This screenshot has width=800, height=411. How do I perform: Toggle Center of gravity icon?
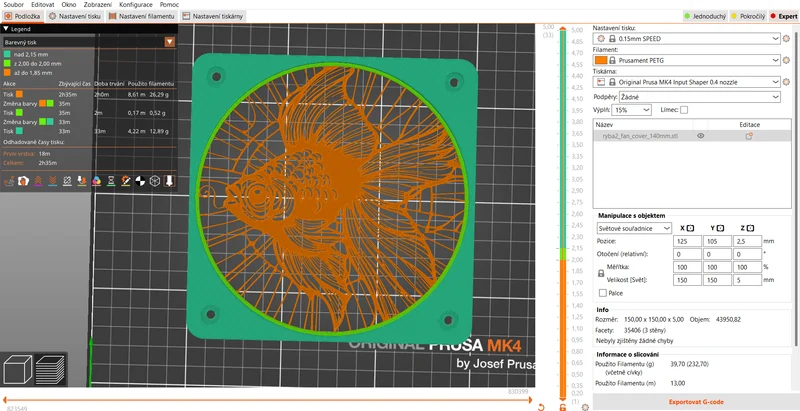(140, 181)
